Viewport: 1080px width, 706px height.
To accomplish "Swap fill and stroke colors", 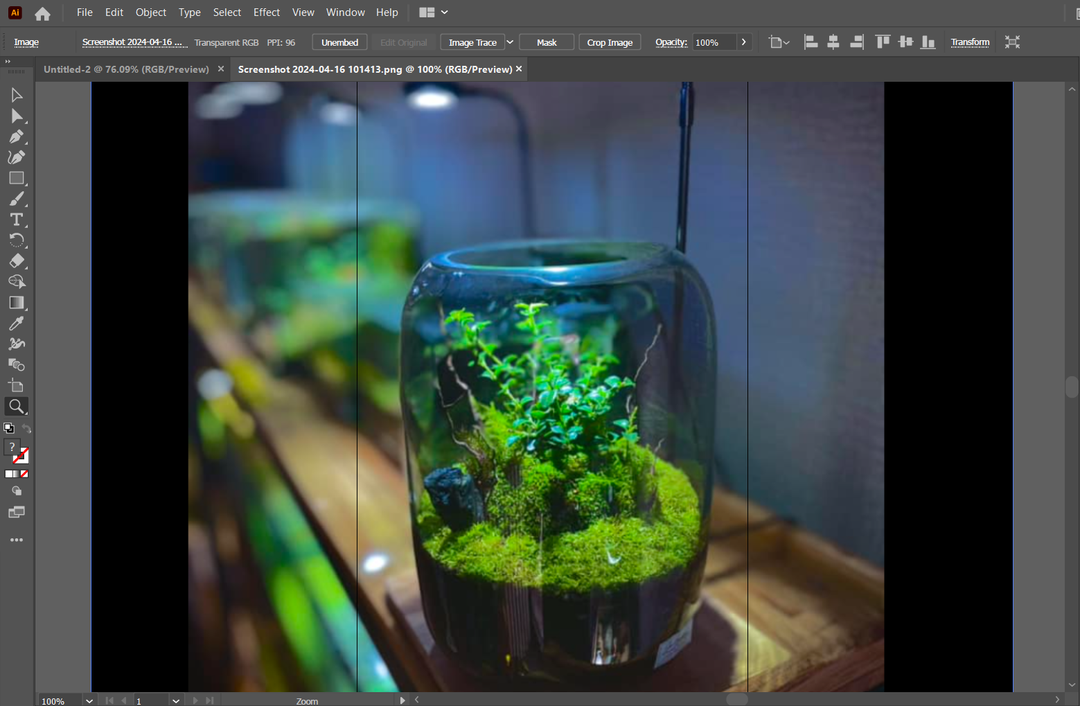I will pos(26,429).
